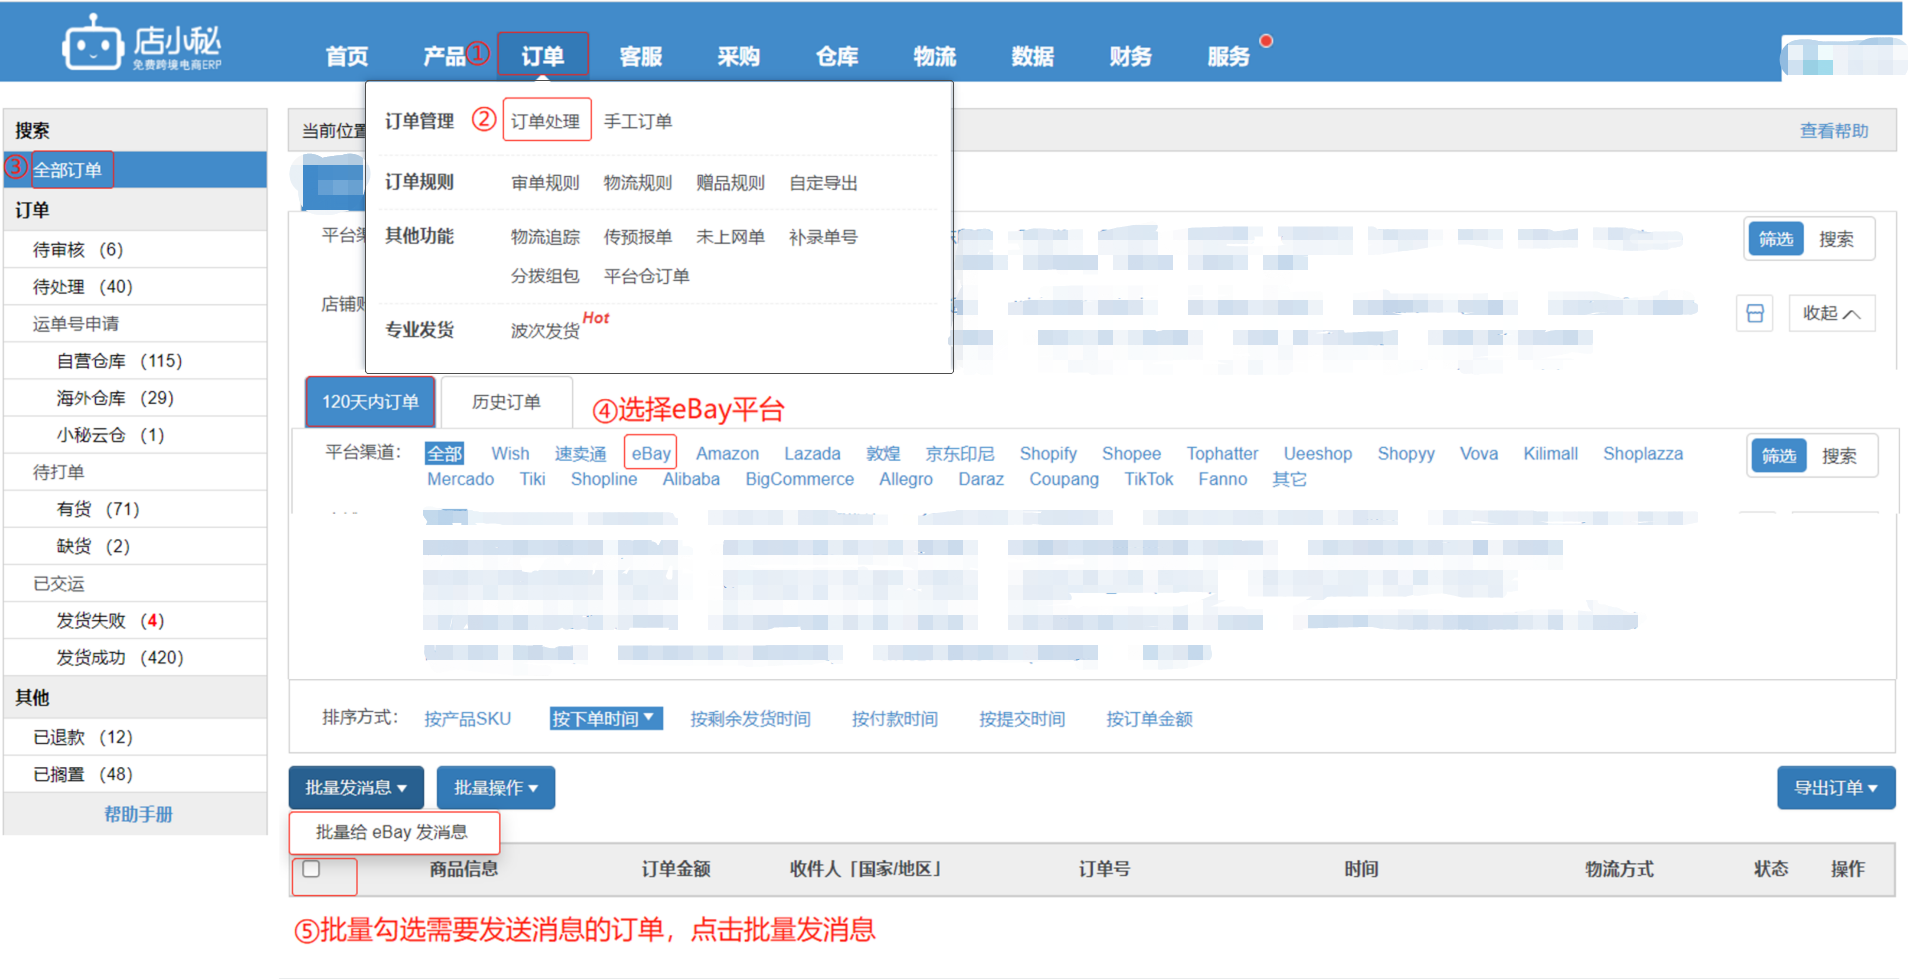
Task: Open the 帮助手册 link
Action: pyautogui.click(x=138, y=814)
